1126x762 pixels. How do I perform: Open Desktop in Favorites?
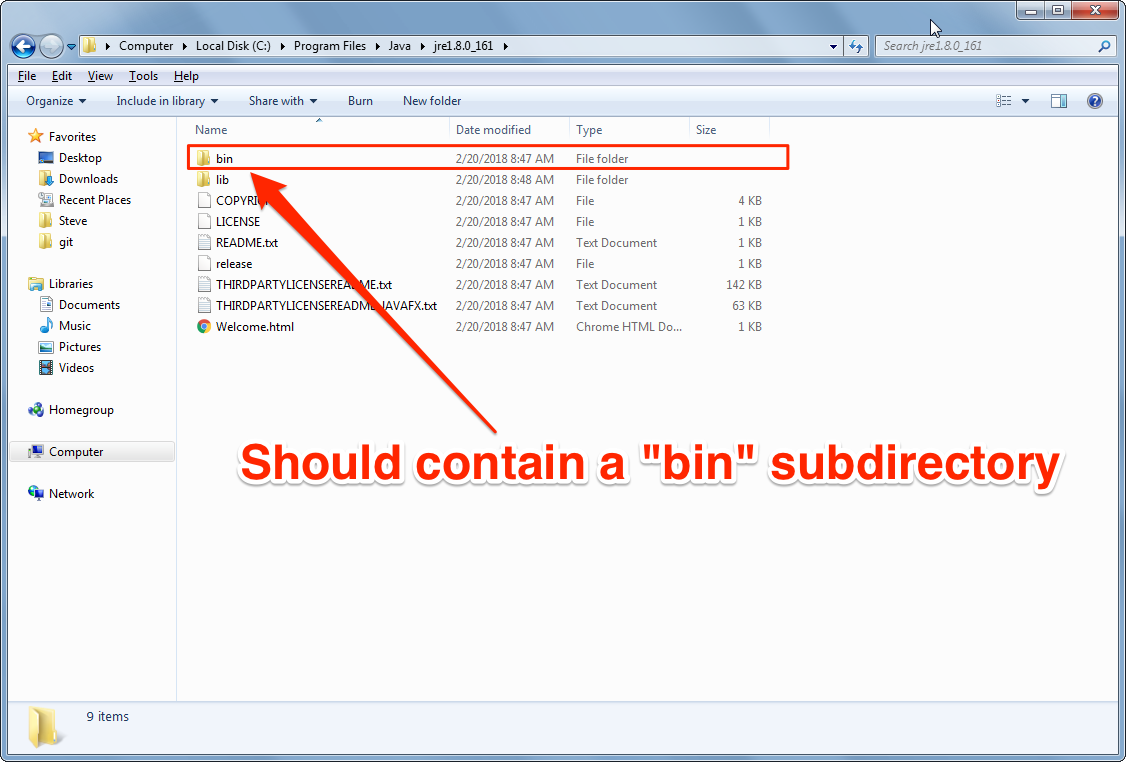coord(80,158)
